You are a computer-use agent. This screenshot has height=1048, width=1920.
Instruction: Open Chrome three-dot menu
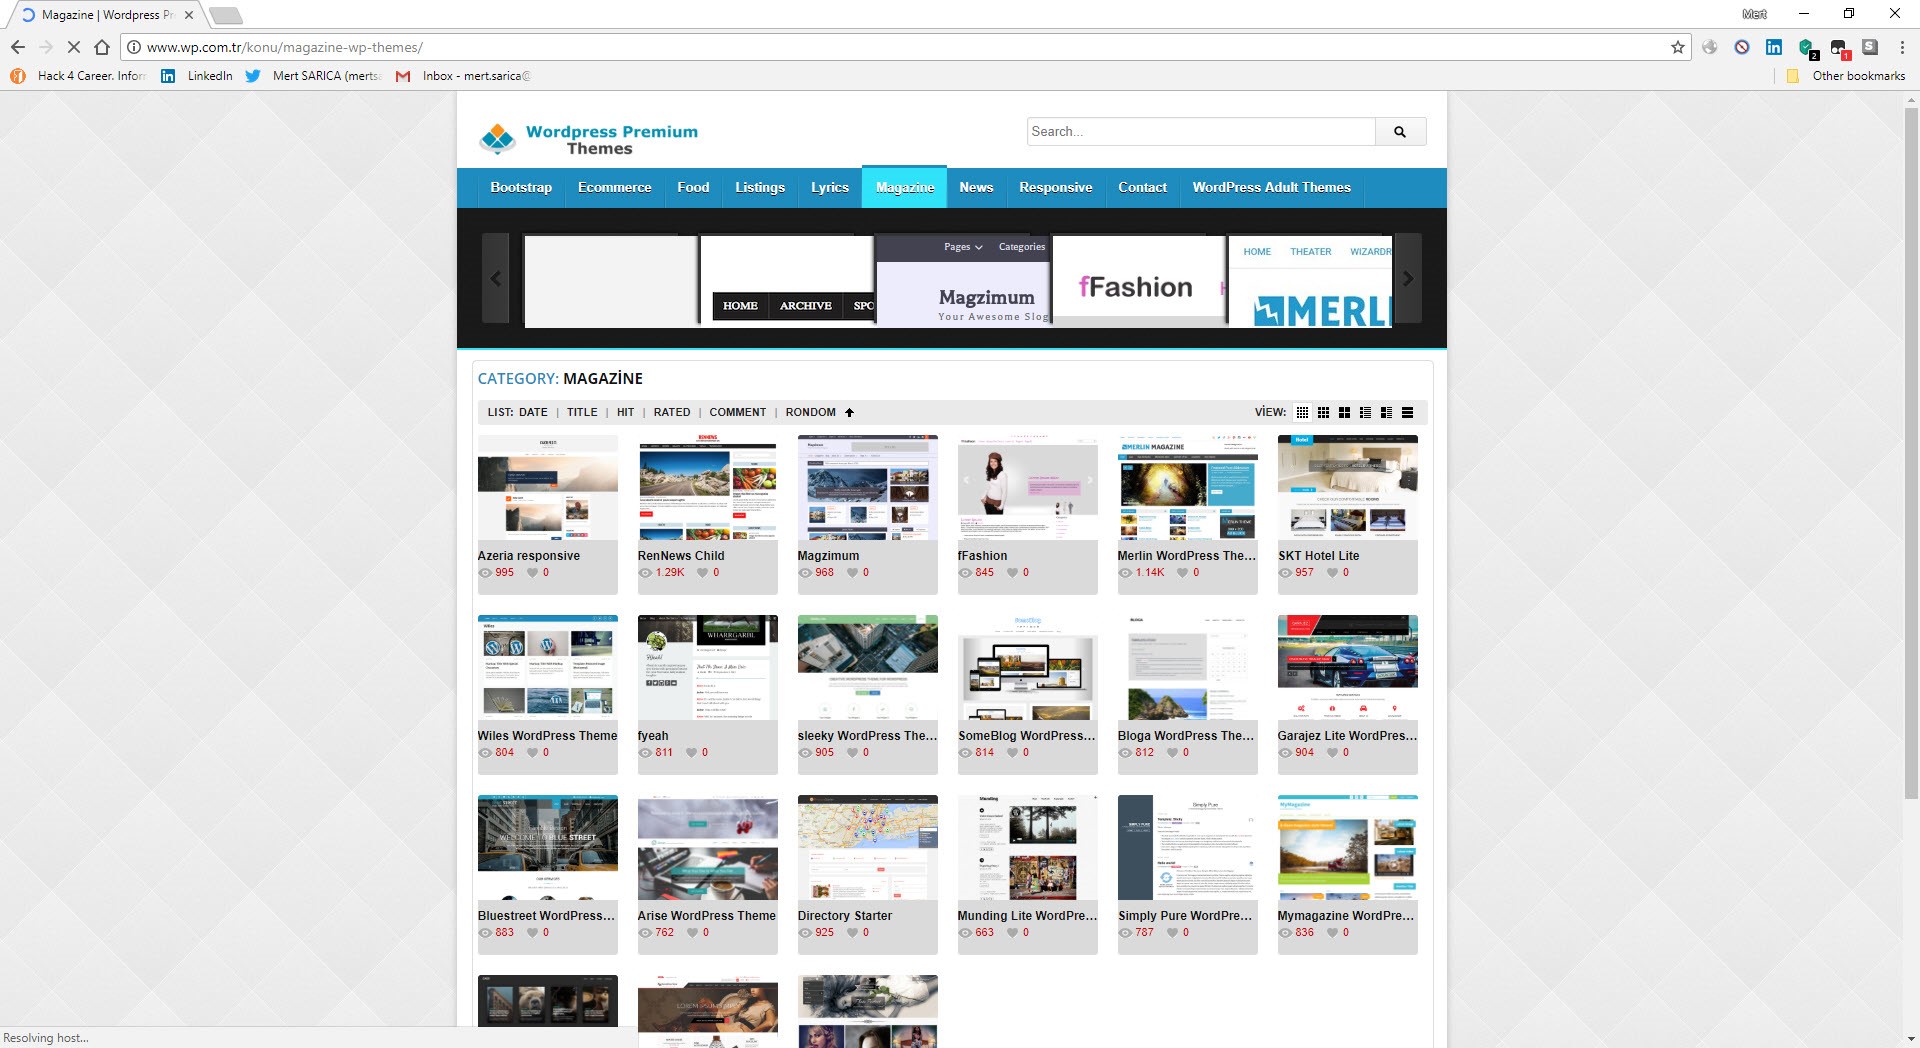tap(1902, 47)
